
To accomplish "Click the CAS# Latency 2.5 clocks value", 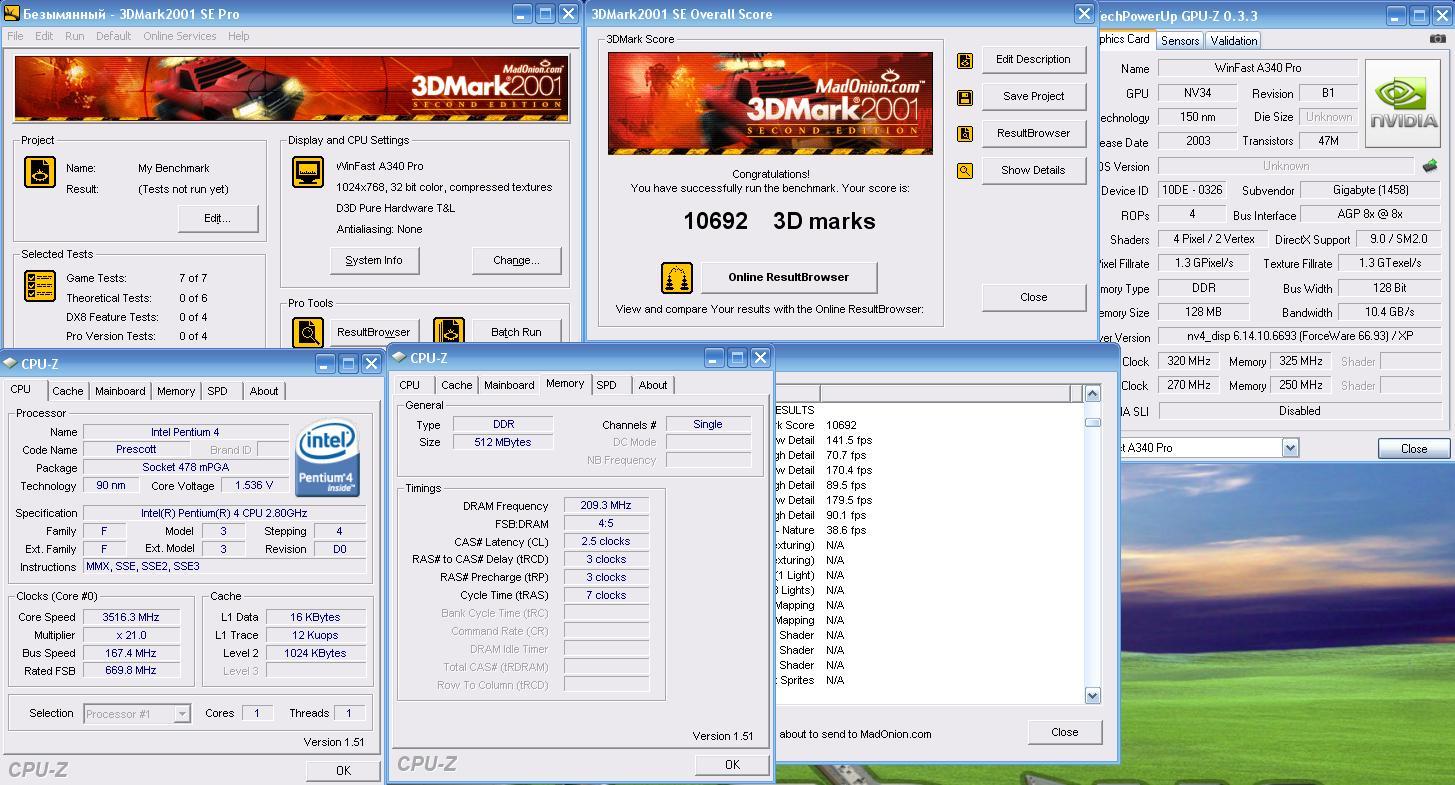I will click(x=606, y=542).
